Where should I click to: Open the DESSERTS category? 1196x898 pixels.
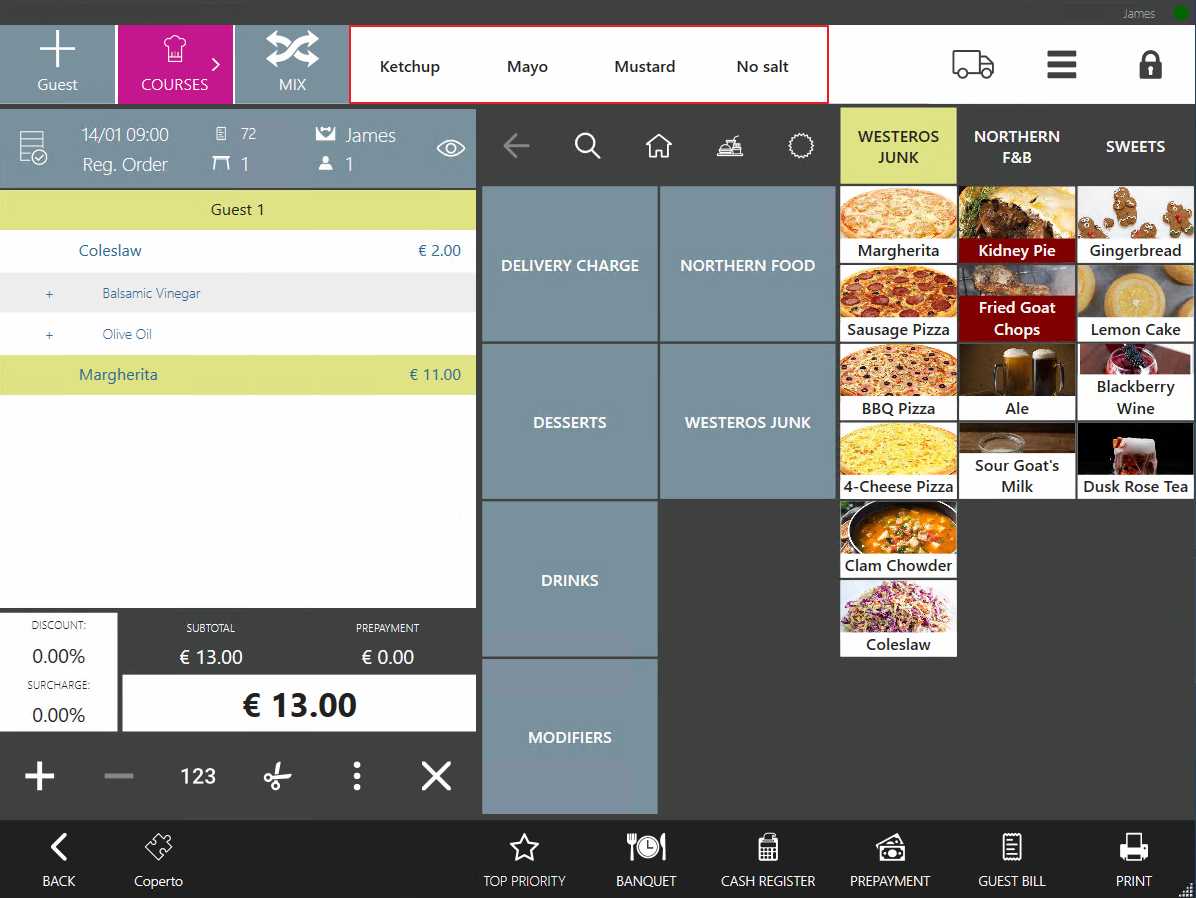[x=570, y=422]
